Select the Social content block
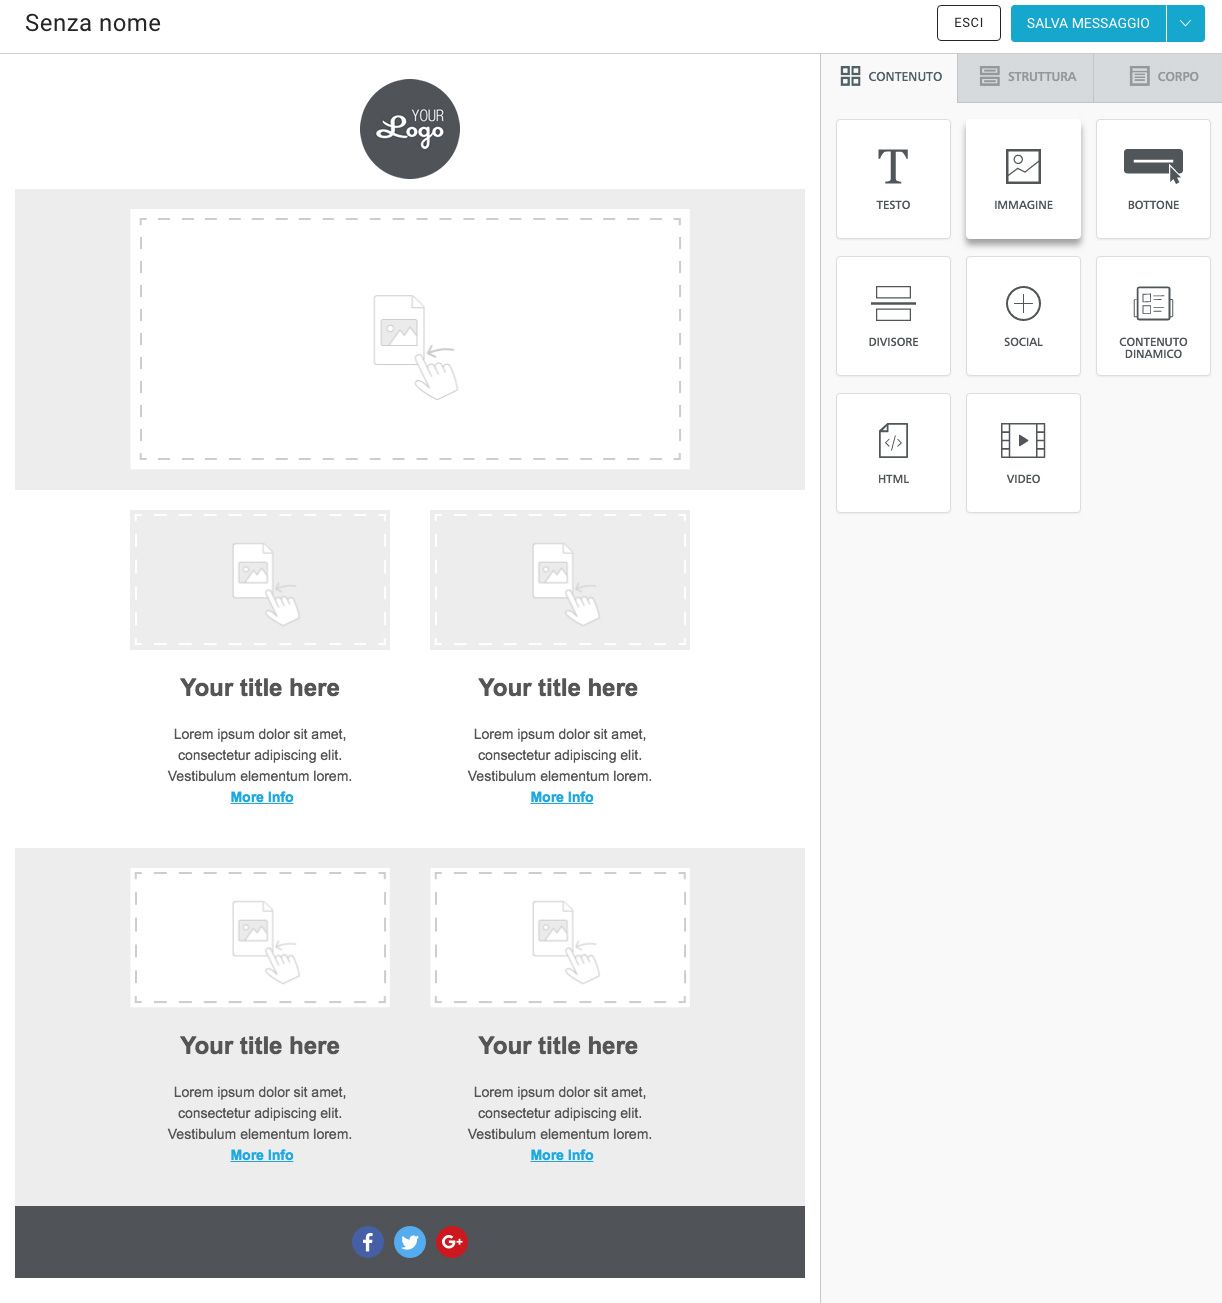Image resolution: width=1222 pixels, height=1303 pixels. (1023, 316)
